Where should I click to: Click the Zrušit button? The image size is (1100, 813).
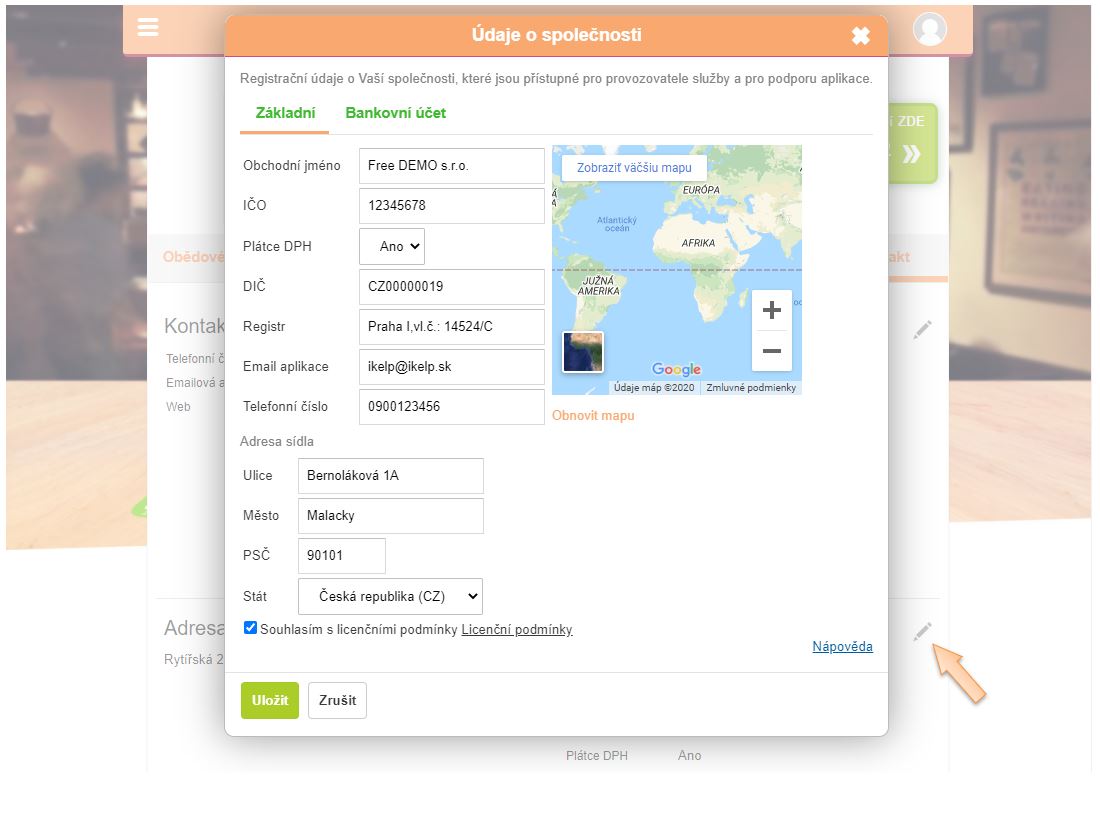[337, 700]
